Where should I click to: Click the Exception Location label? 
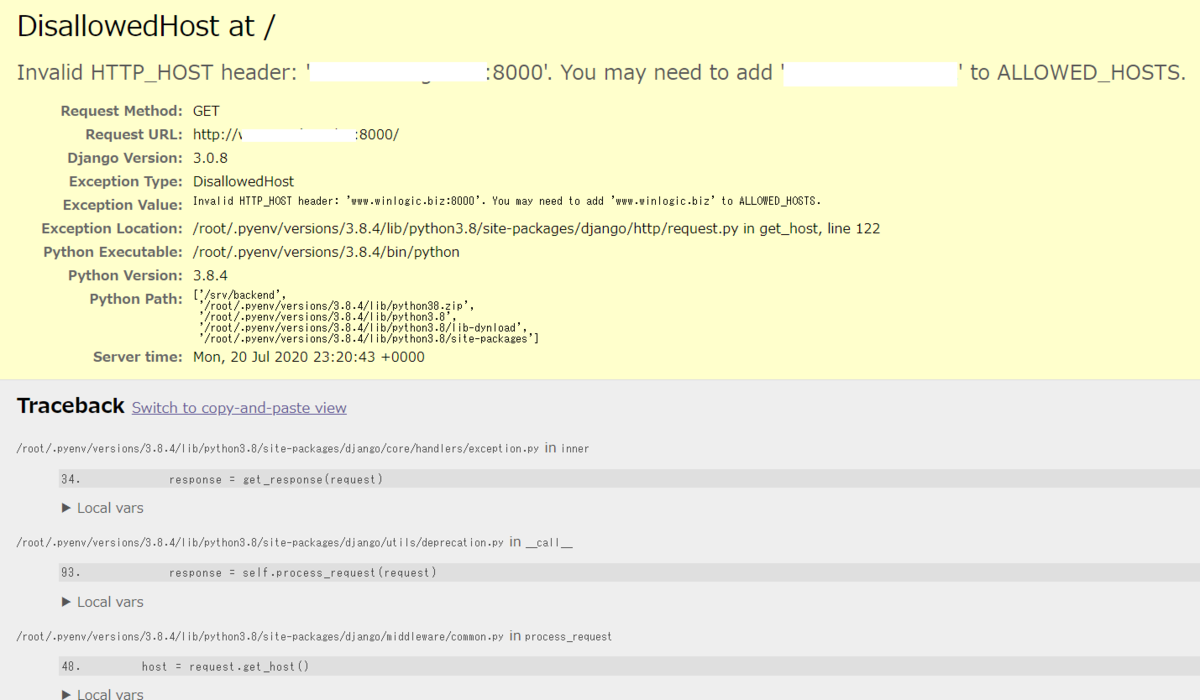pos(112,228)
